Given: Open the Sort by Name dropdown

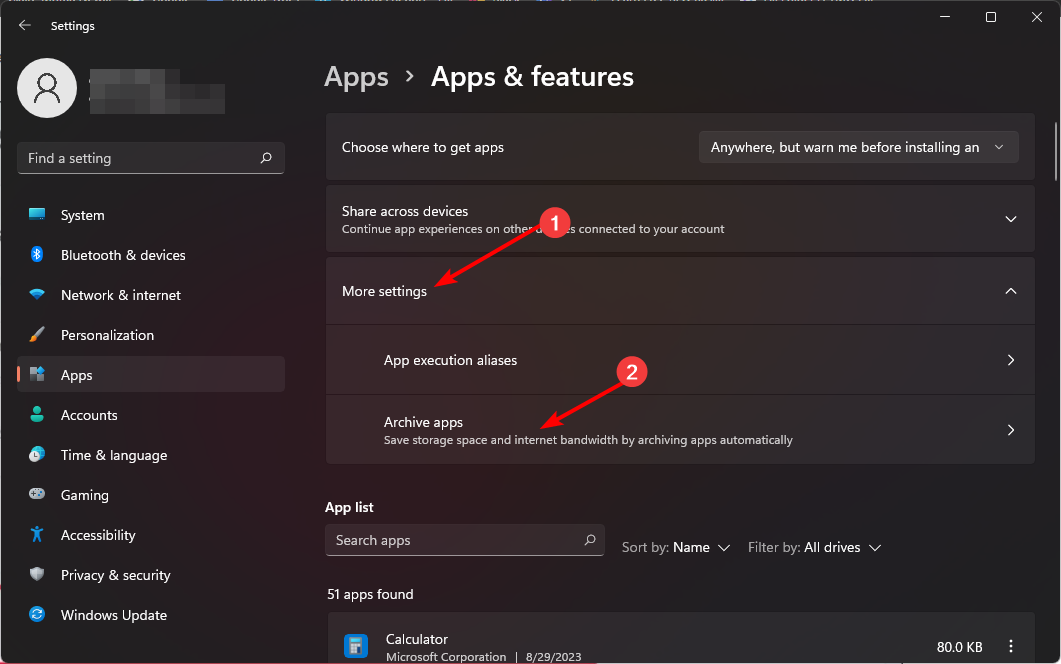Looking at the screenshot, I should click(676, 547).
